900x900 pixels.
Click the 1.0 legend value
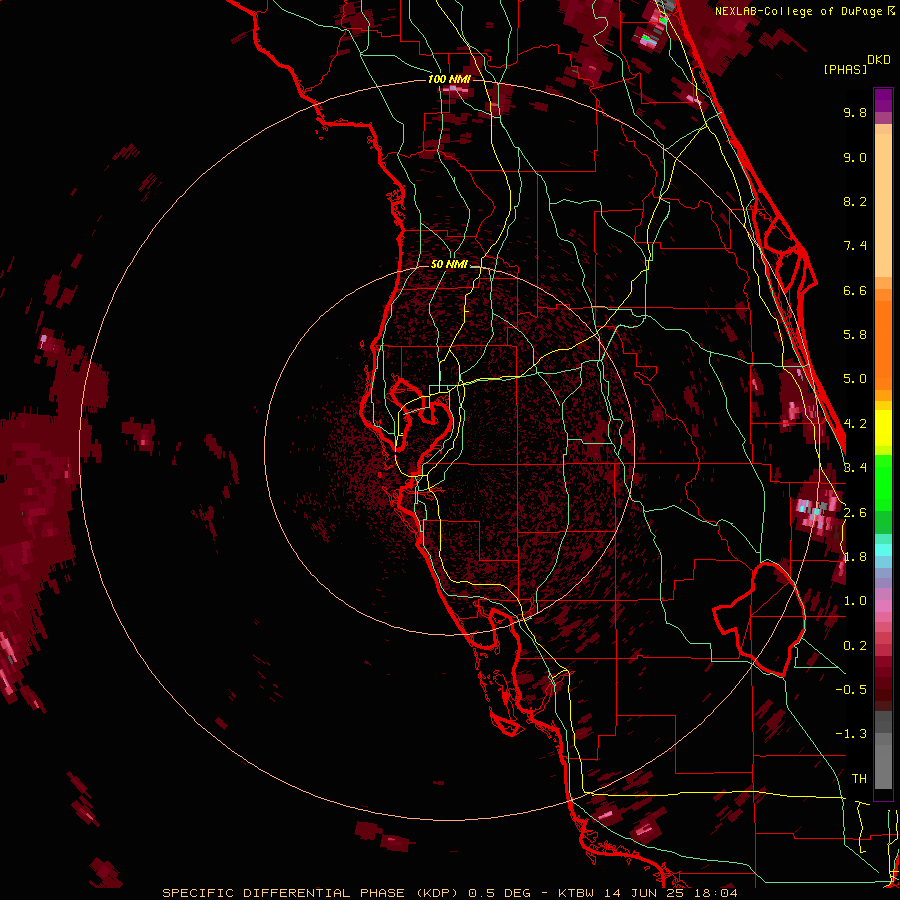855,601
